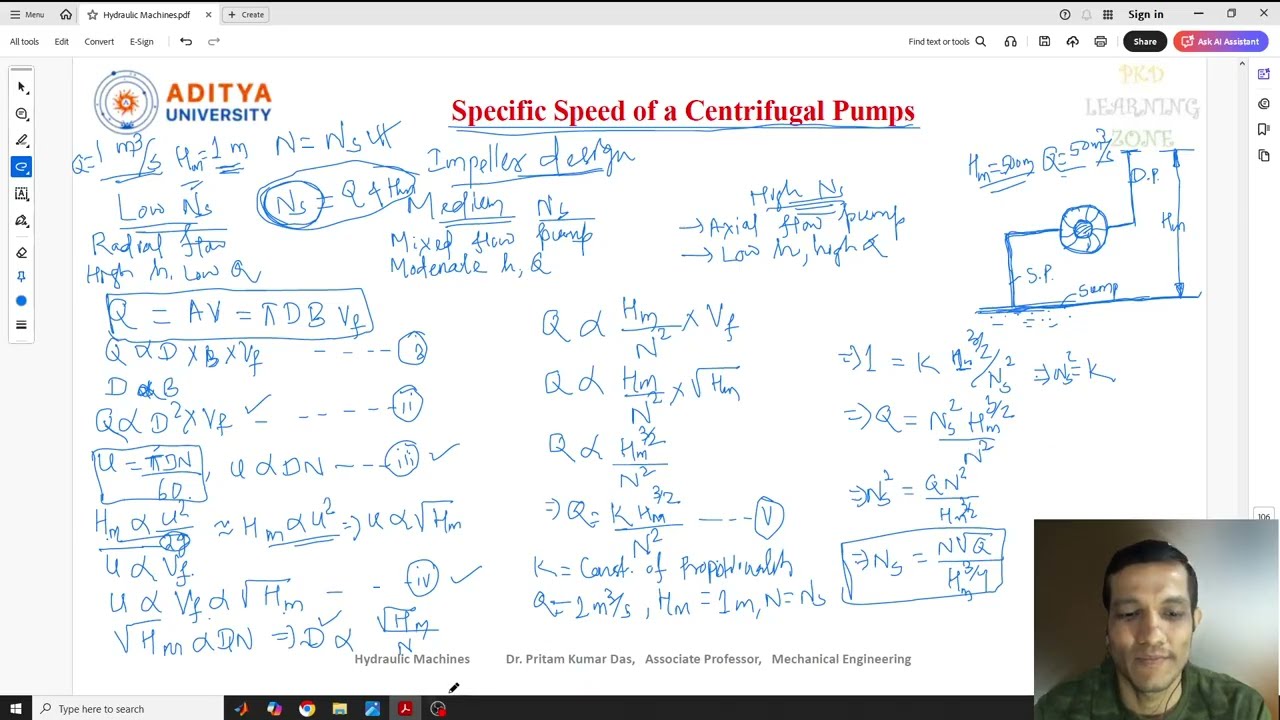Click the Aditya University logo
Screen dimensions: 1280x720
[x=183, y=101]
